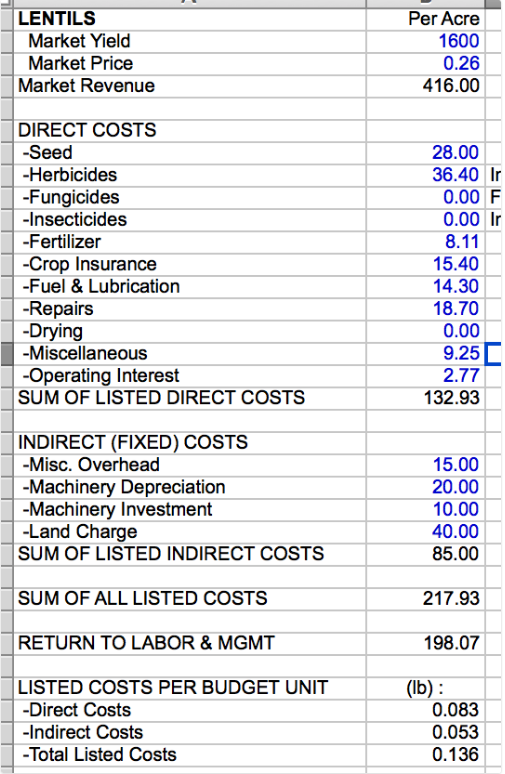505x774 pixels.
Task: Select the LENTILS heading cell
Action: pos(190,19)
